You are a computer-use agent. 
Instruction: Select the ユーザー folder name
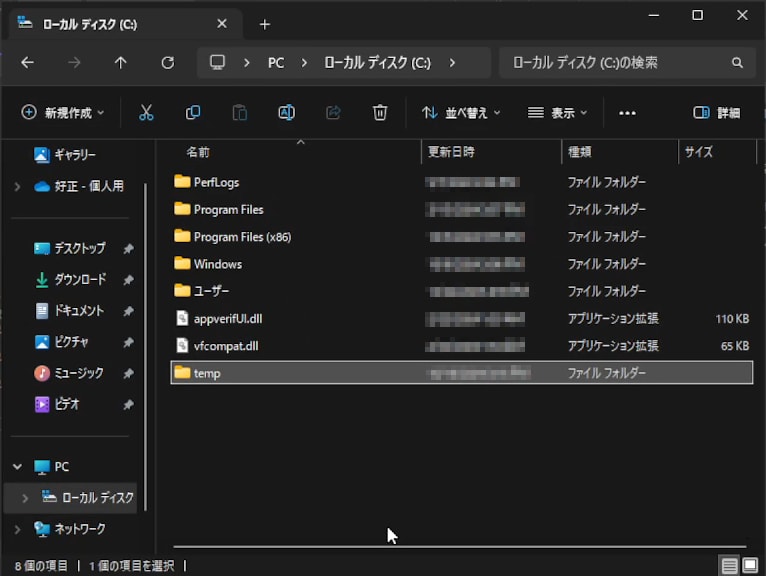tap(211, 291)
